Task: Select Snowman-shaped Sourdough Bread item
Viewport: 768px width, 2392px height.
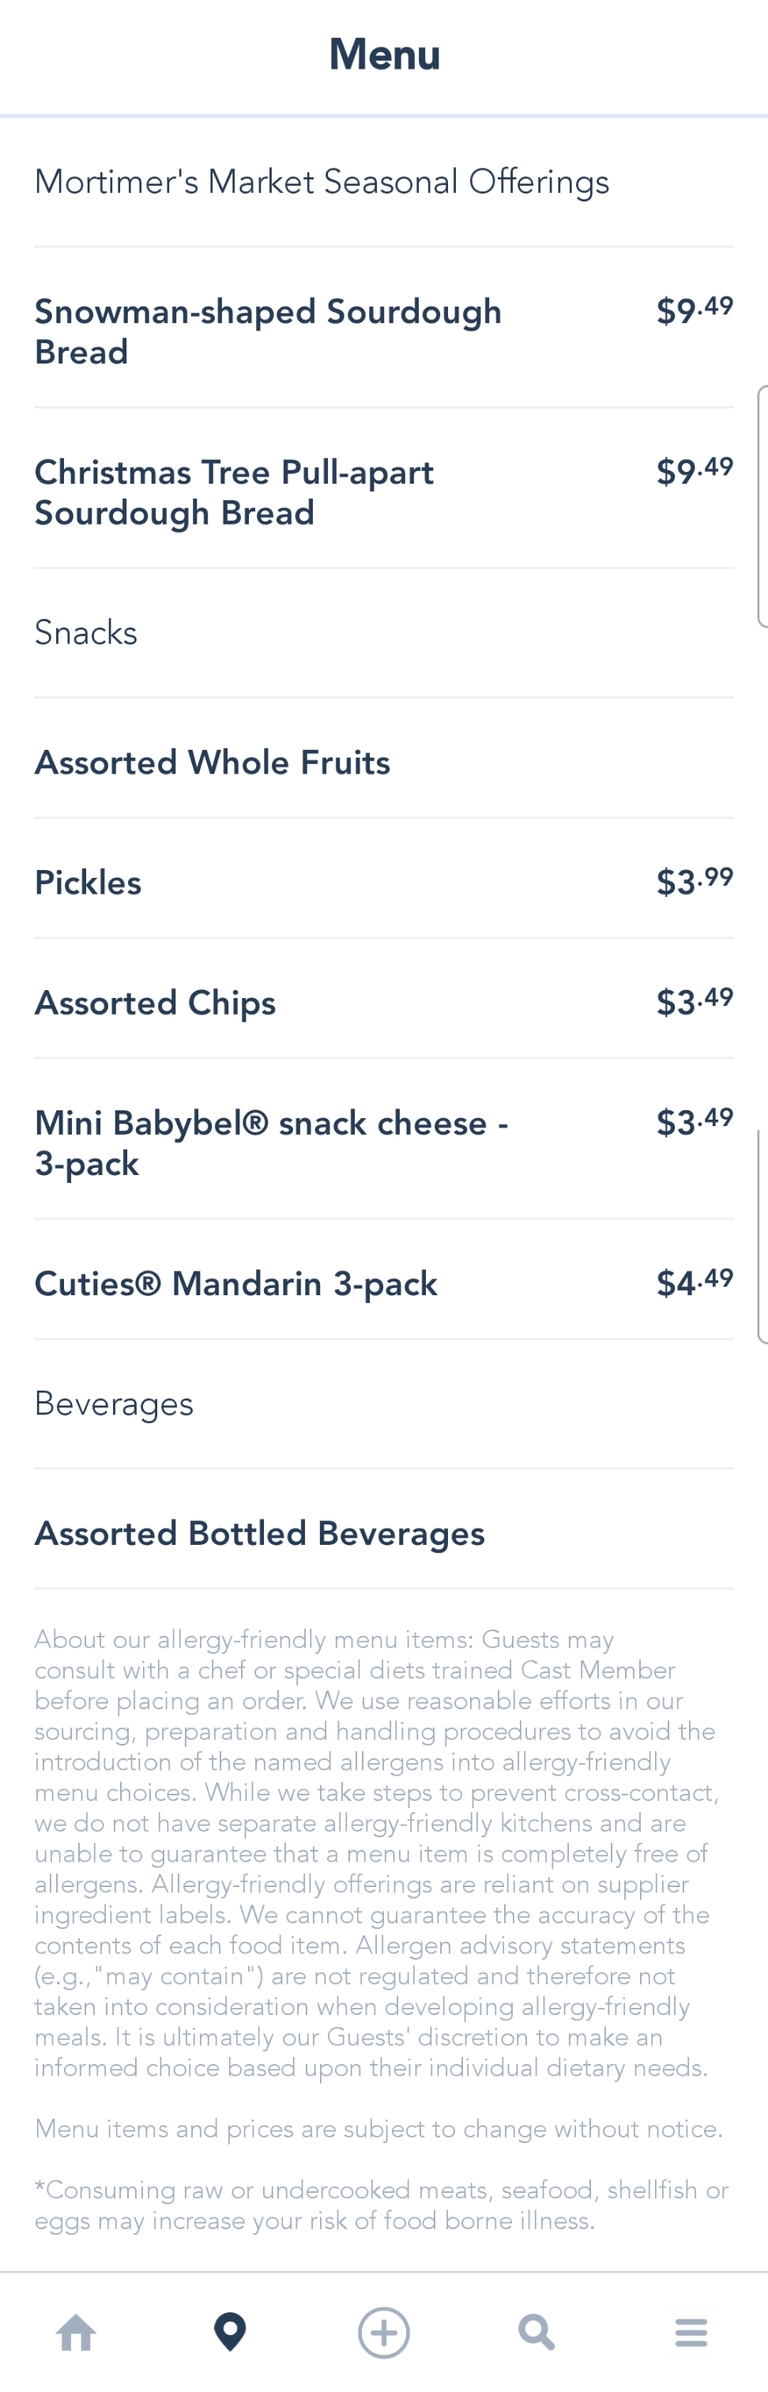Action: click(x=268, y=331)
